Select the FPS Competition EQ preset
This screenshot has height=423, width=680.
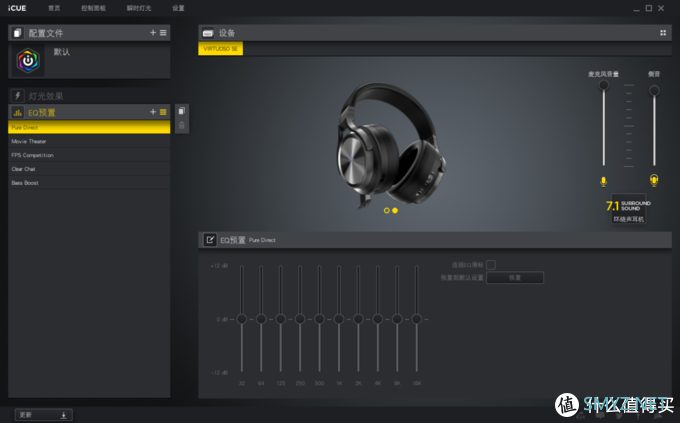[89, 155]
